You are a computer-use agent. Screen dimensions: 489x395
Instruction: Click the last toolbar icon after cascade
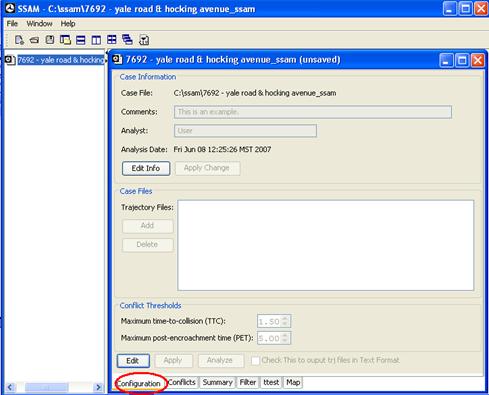[x=144, y=40]
